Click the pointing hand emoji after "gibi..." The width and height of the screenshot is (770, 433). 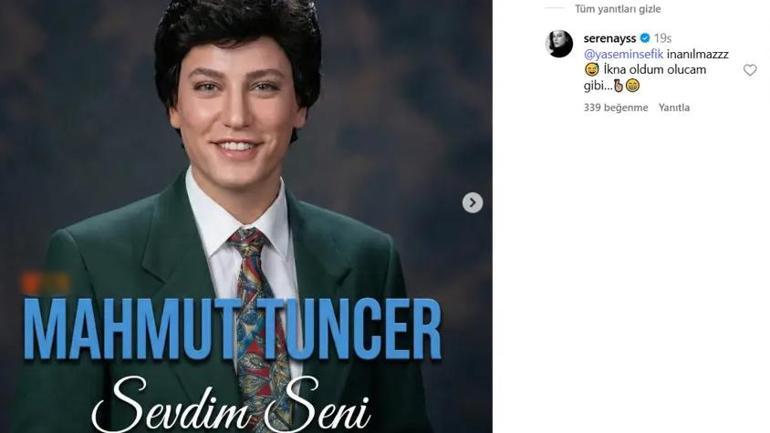pyautogui.click(x=618, y=86)
